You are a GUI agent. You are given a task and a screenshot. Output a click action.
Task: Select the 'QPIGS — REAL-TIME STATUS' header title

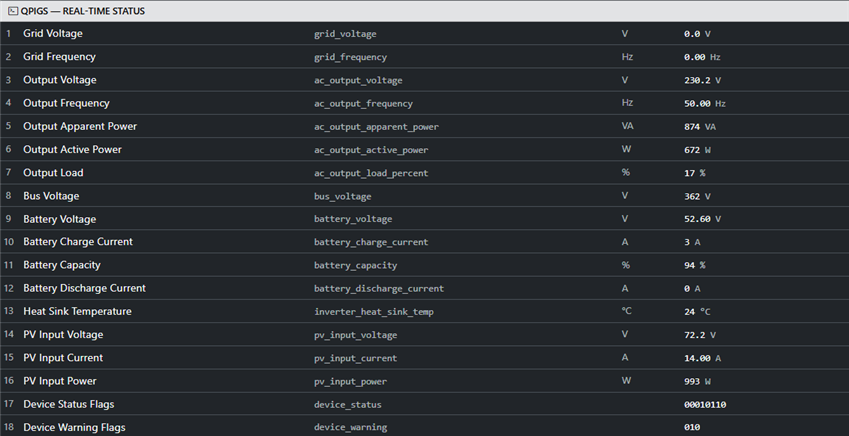tap(83, 11)
